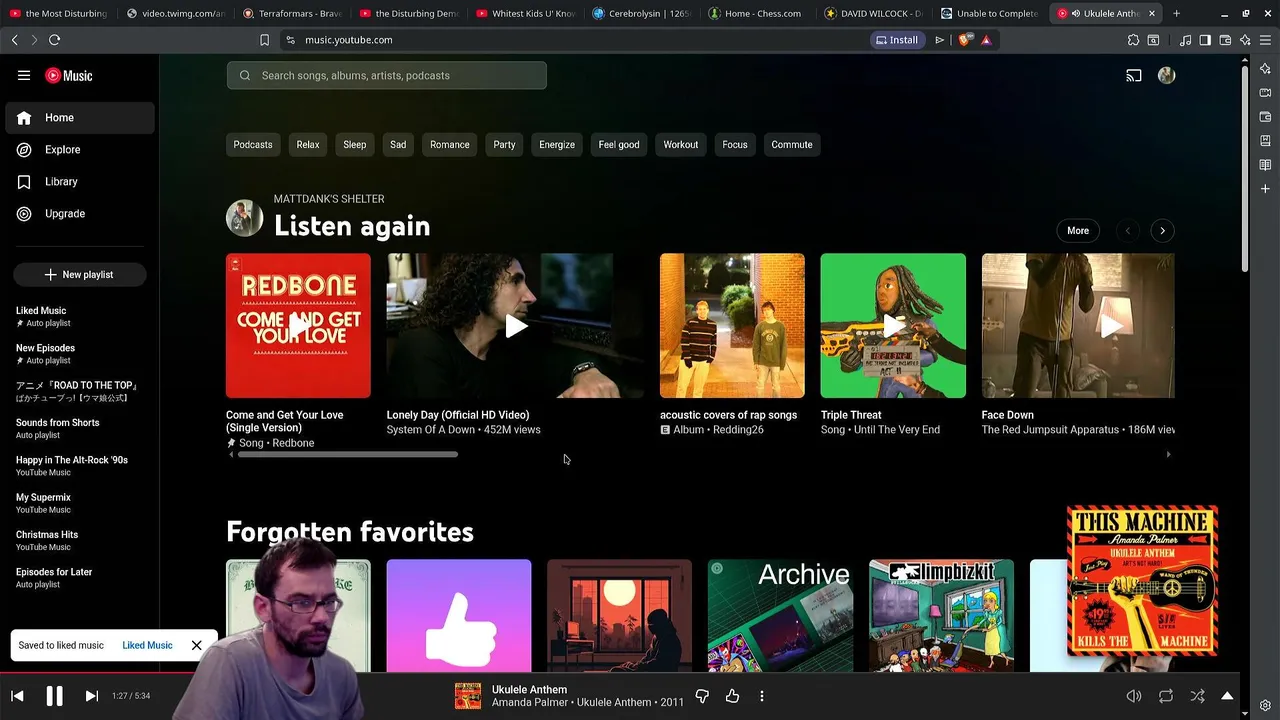Select Explore in the sidebar
This screenshot has width=1280, height=720.
[80, 149]
